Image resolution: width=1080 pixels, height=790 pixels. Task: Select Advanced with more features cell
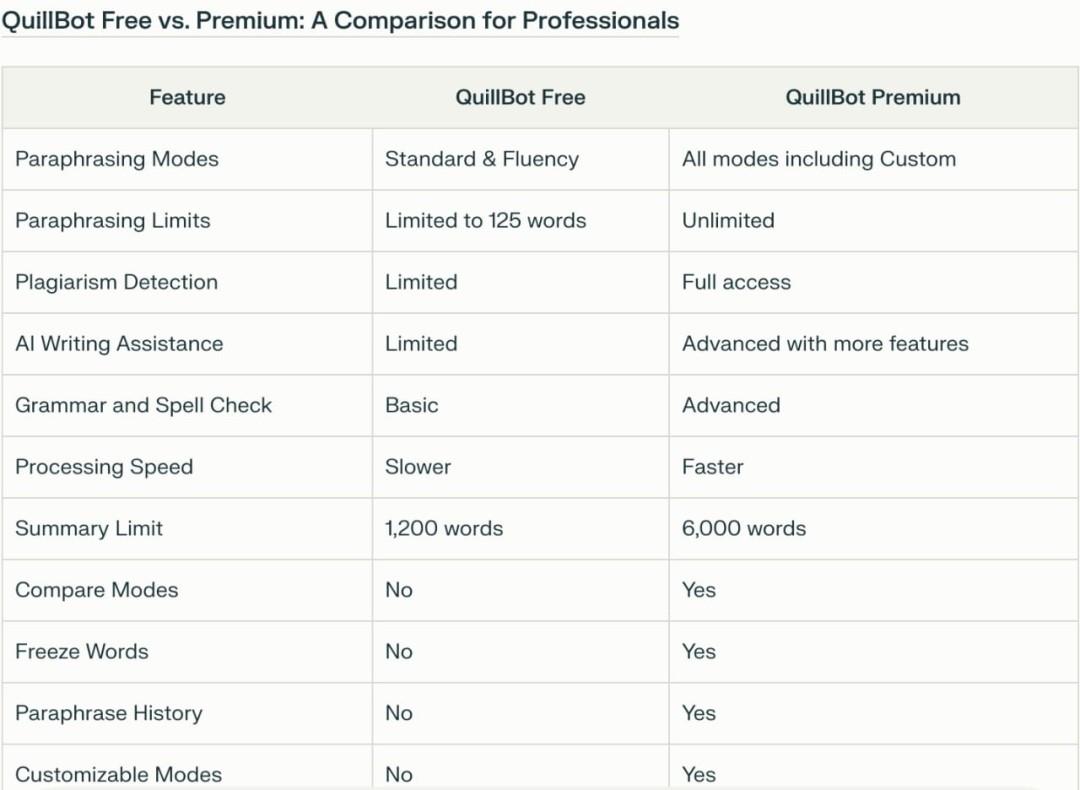tap(825, 344)
